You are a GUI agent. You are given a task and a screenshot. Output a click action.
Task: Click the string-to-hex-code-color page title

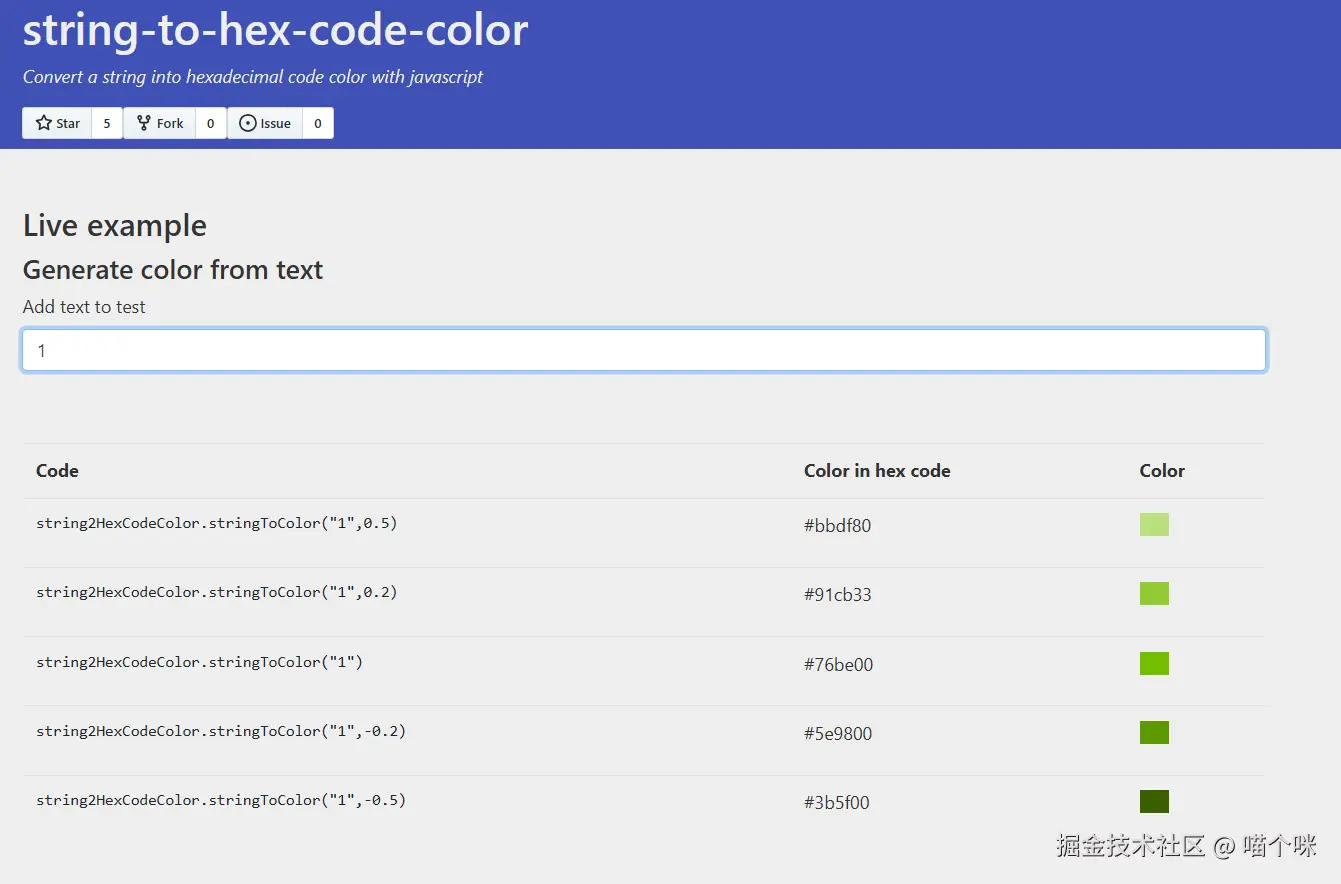275,30
